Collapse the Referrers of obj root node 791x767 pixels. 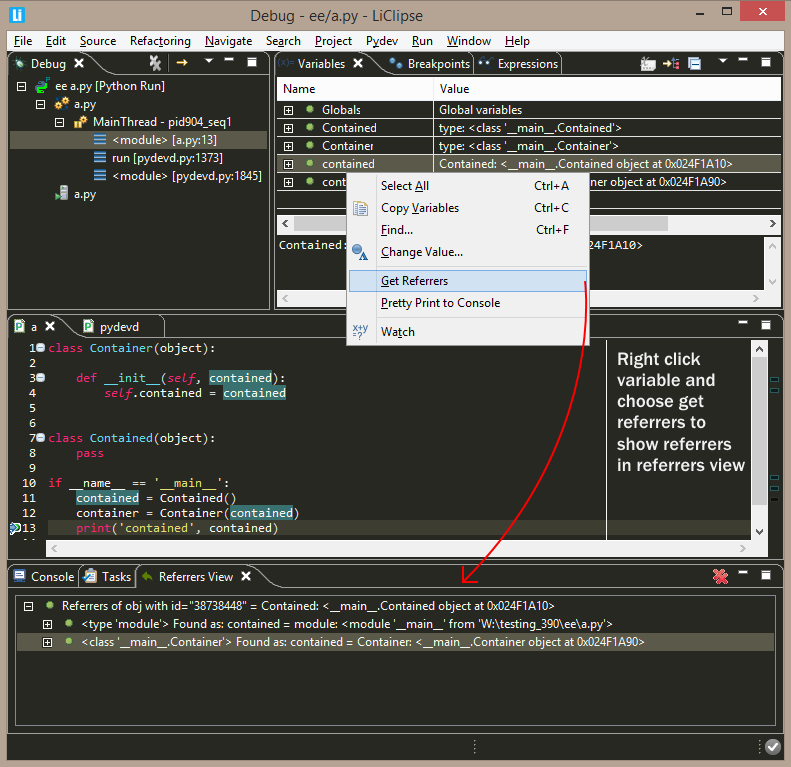coord(28,607)
